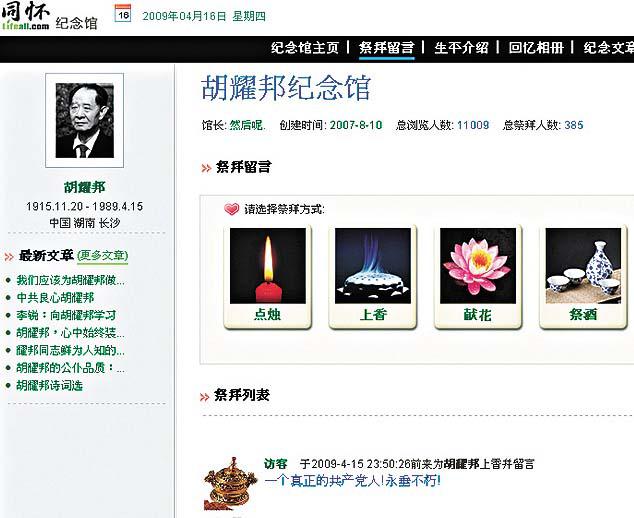
Task: Click curator name 然后呢
Action: point(247,125)
